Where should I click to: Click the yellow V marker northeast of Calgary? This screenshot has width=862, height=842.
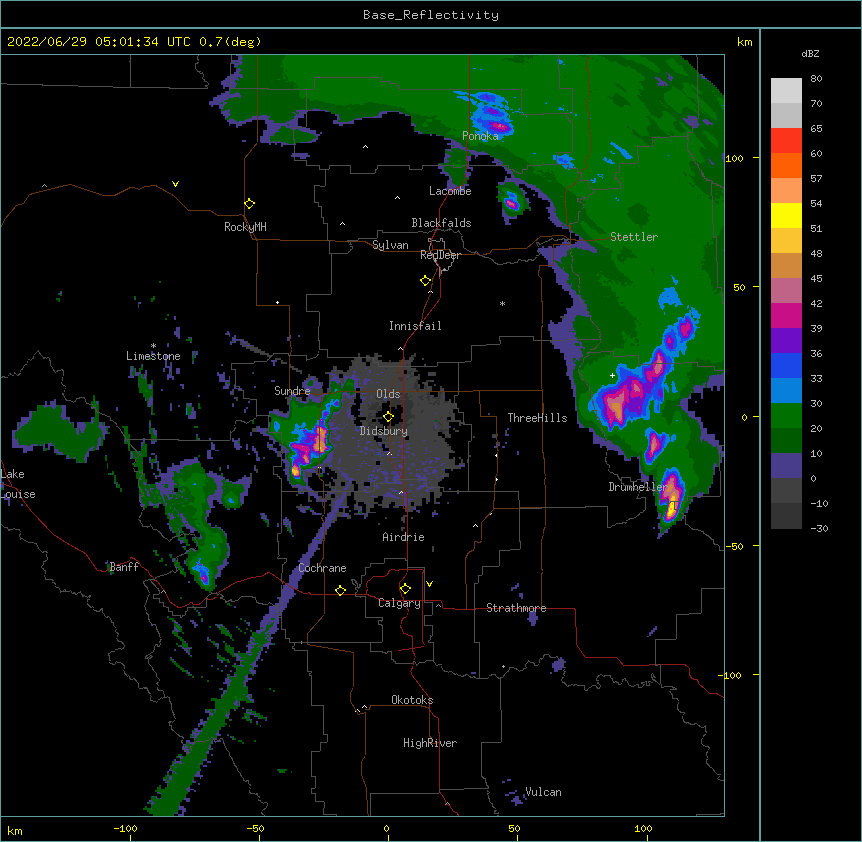[429, 584]
